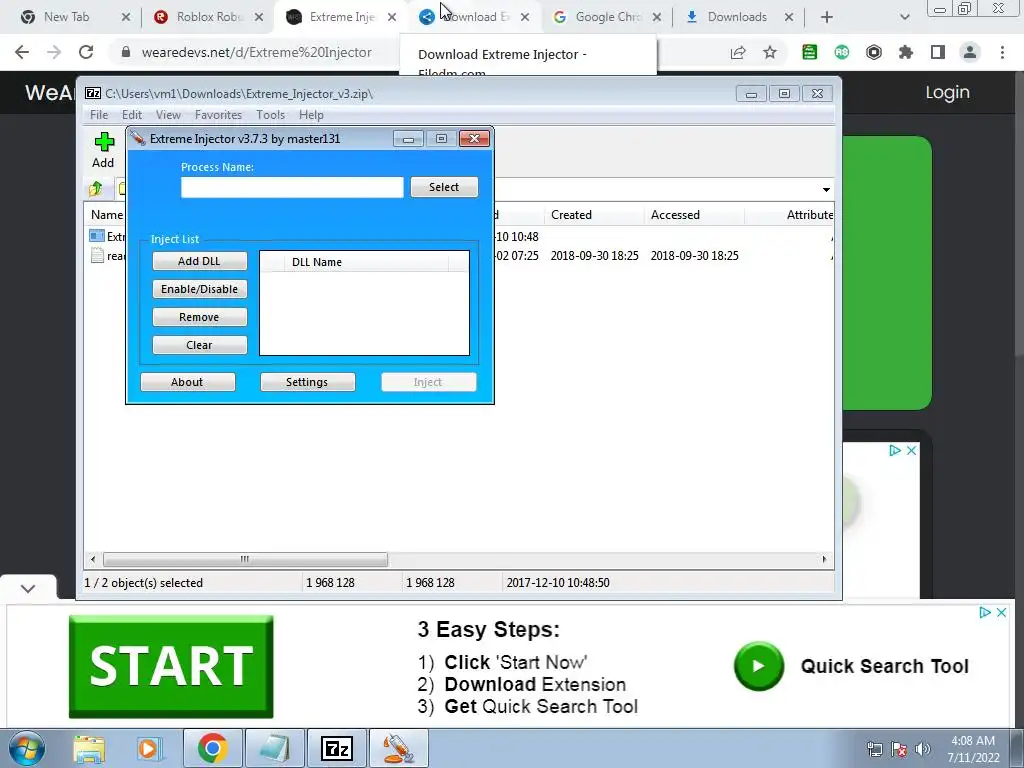The width and height of the screenshot is (1024, 768).
Task: Click the DLL Name column header
Action: tap(367, 262)
